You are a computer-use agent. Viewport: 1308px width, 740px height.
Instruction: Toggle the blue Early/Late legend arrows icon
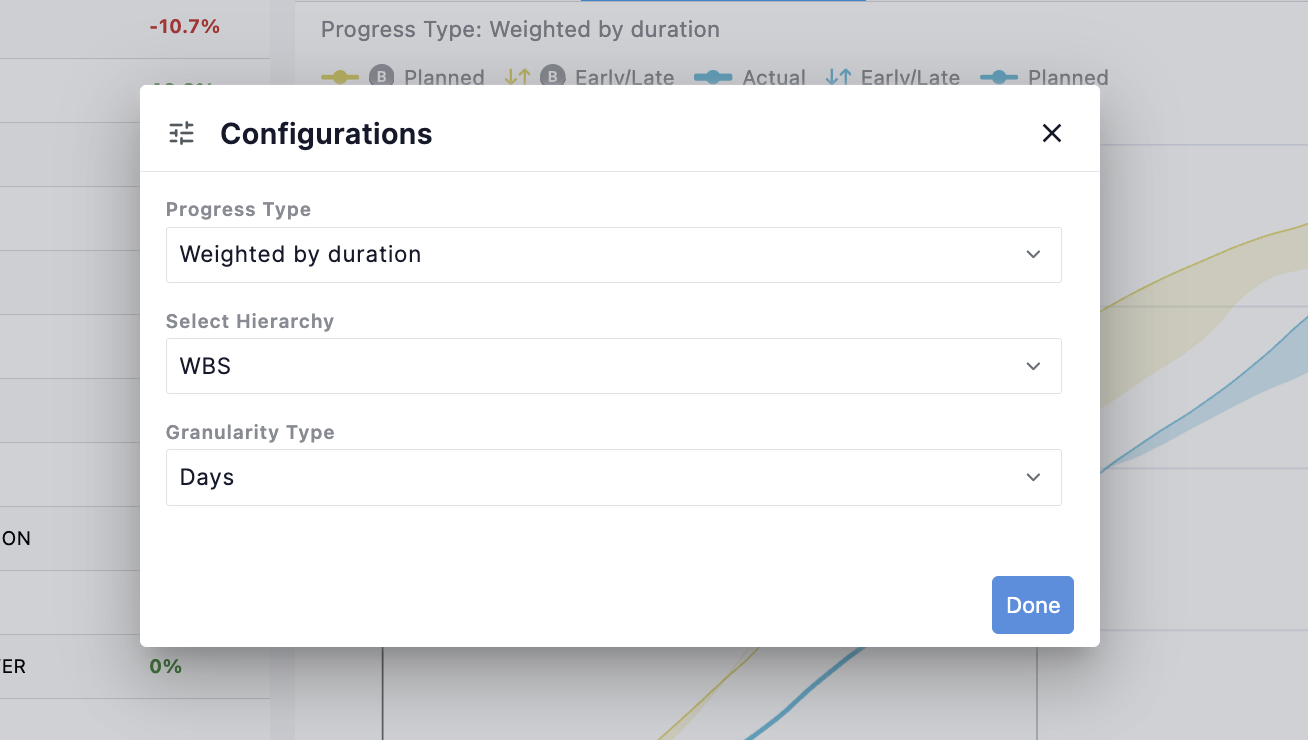838,77
